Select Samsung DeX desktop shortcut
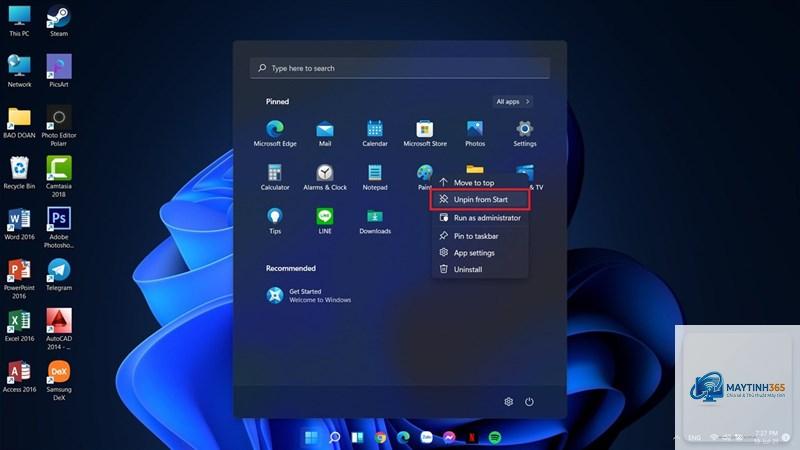Screen dimensions: 800x450 tap(59, 380)
